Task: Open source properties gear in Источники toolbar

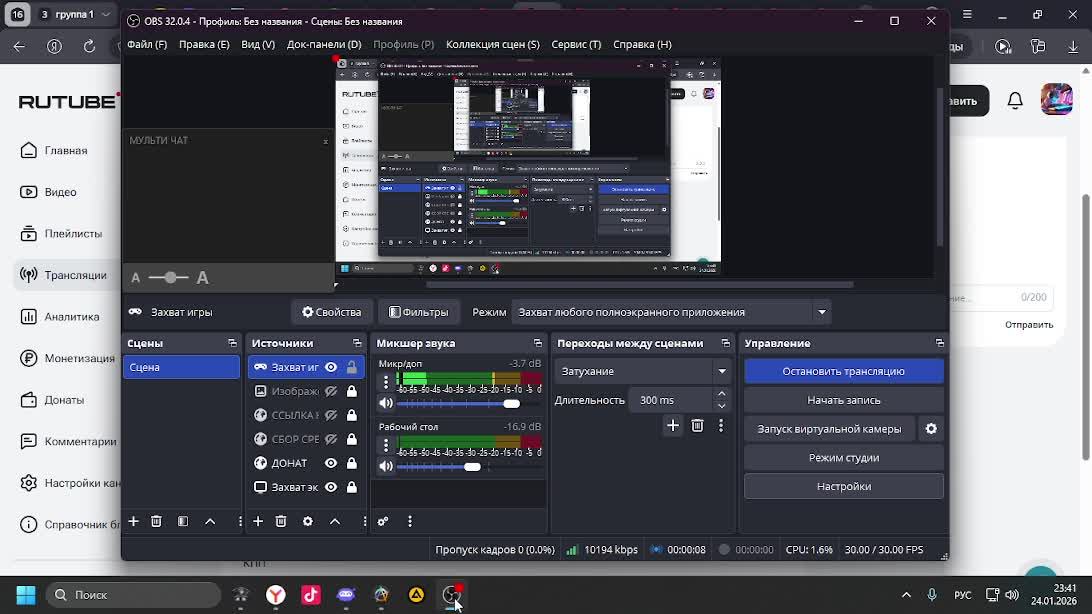Action: coord(308,521)
